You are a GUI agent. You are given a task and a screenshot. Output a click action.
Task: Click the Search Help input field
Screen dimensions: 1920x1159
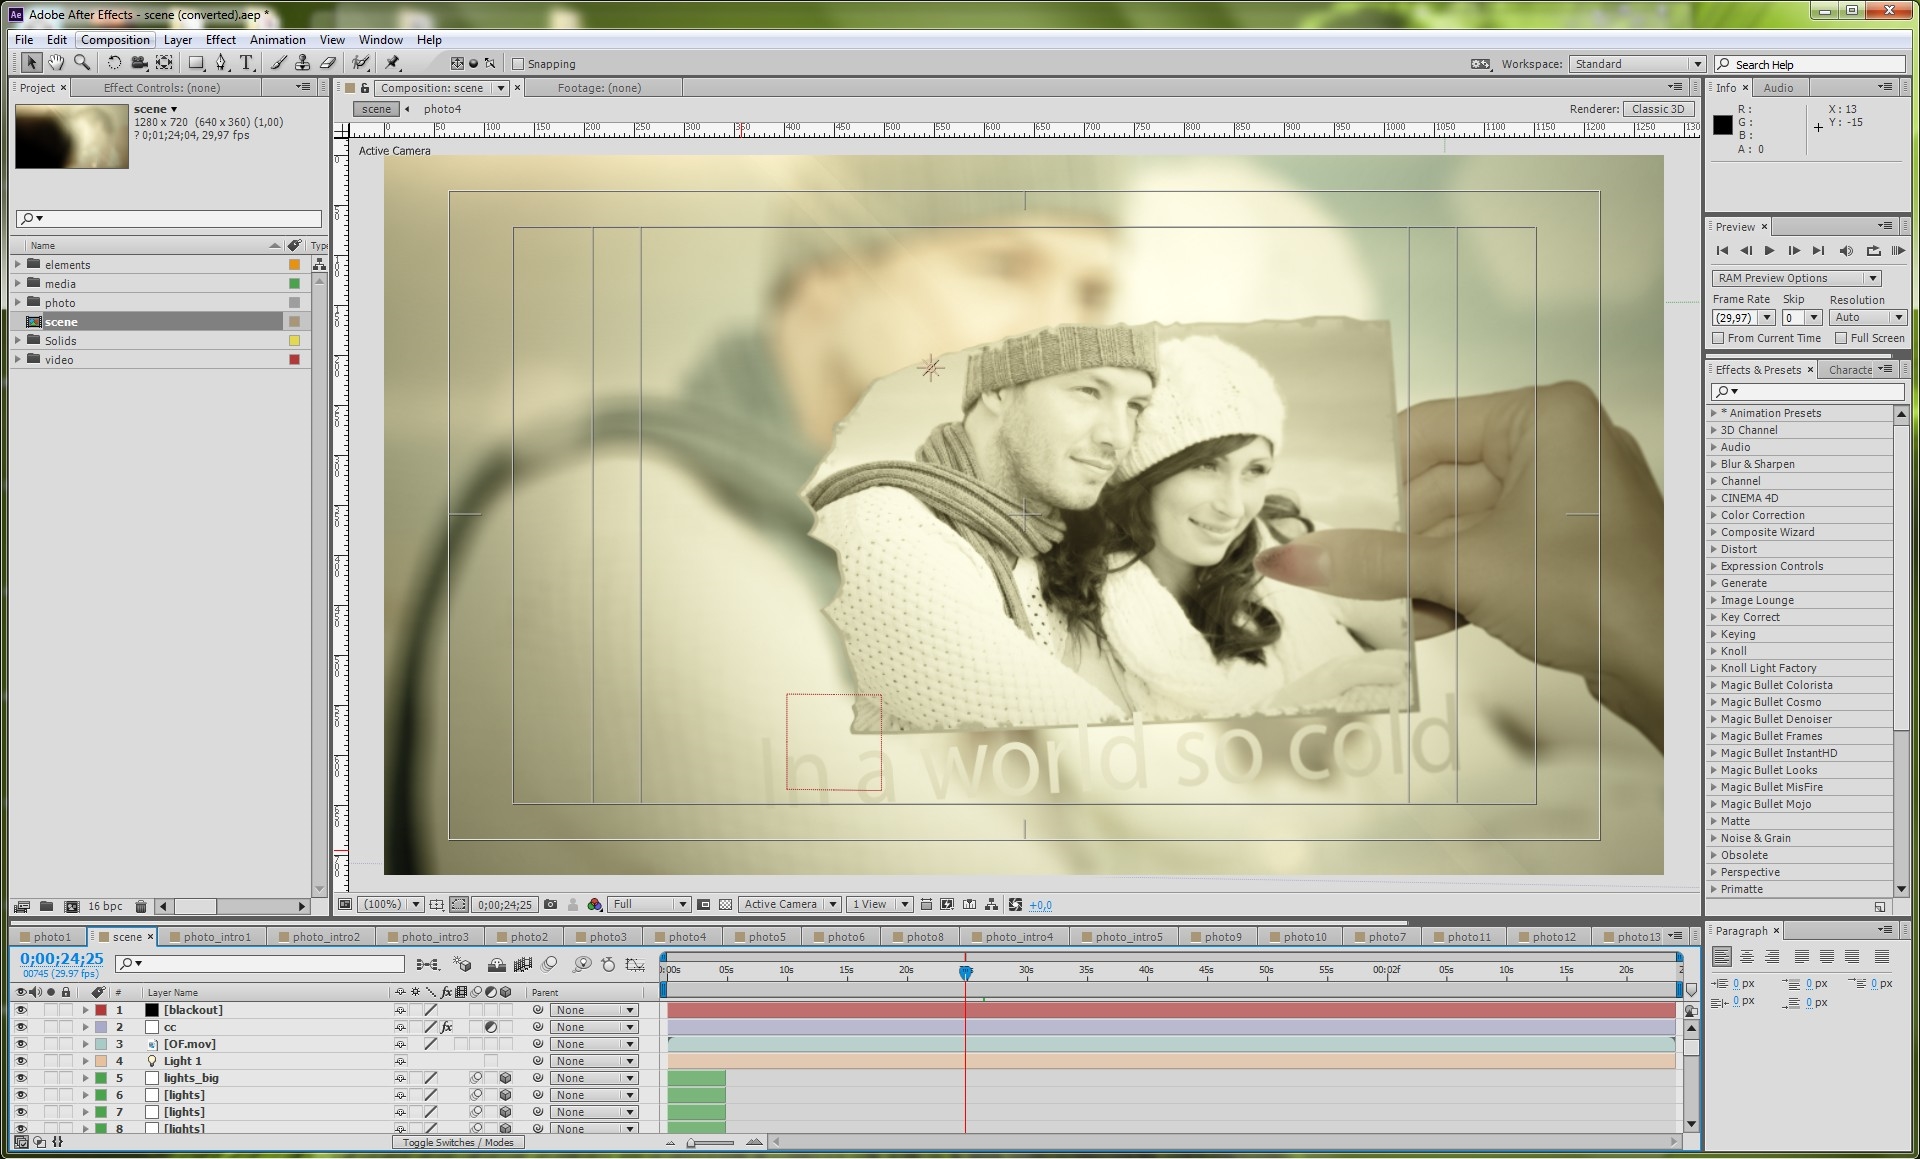(1811, 64)
